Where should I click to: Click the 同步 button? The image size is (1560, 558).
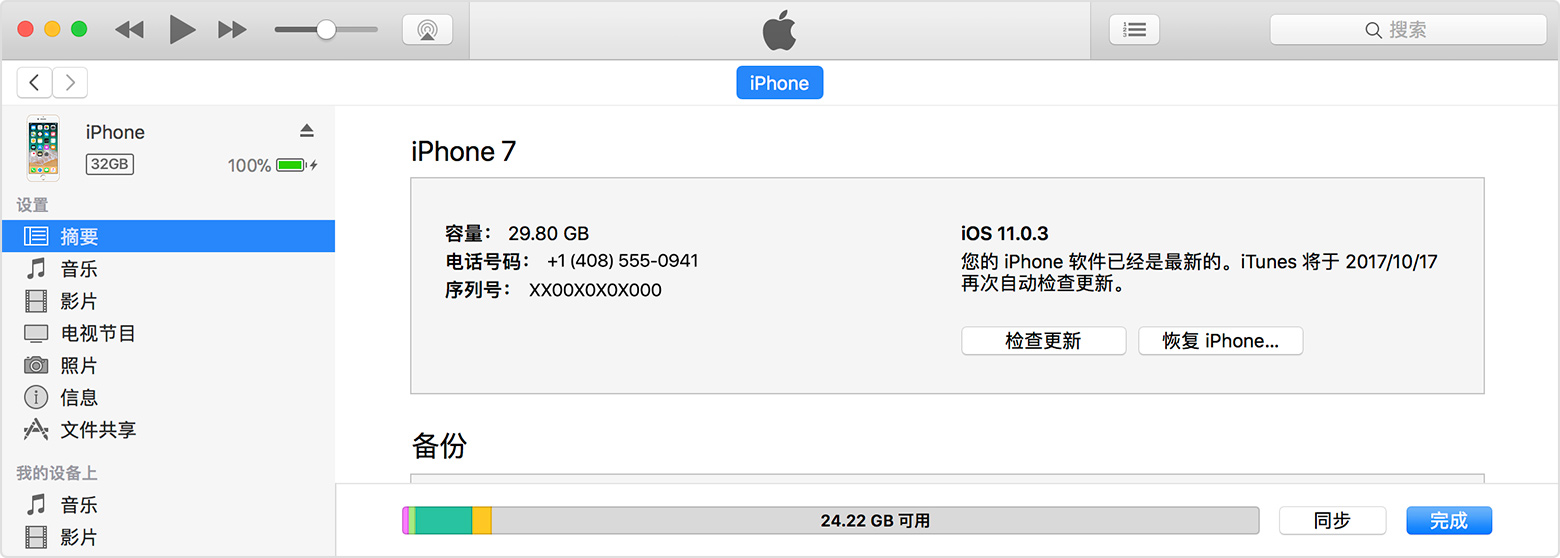click(1332, 520)
